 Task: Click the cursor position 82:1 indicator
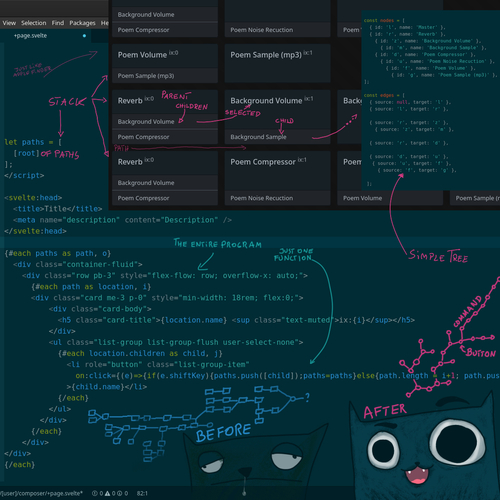[142, 493]
